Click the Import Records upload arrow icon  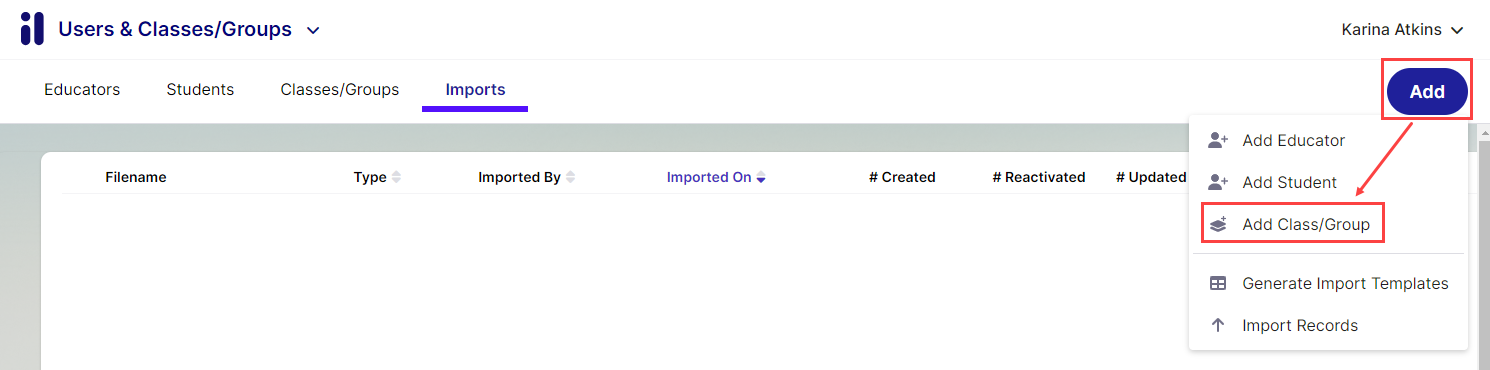(x=1217, y=325)
